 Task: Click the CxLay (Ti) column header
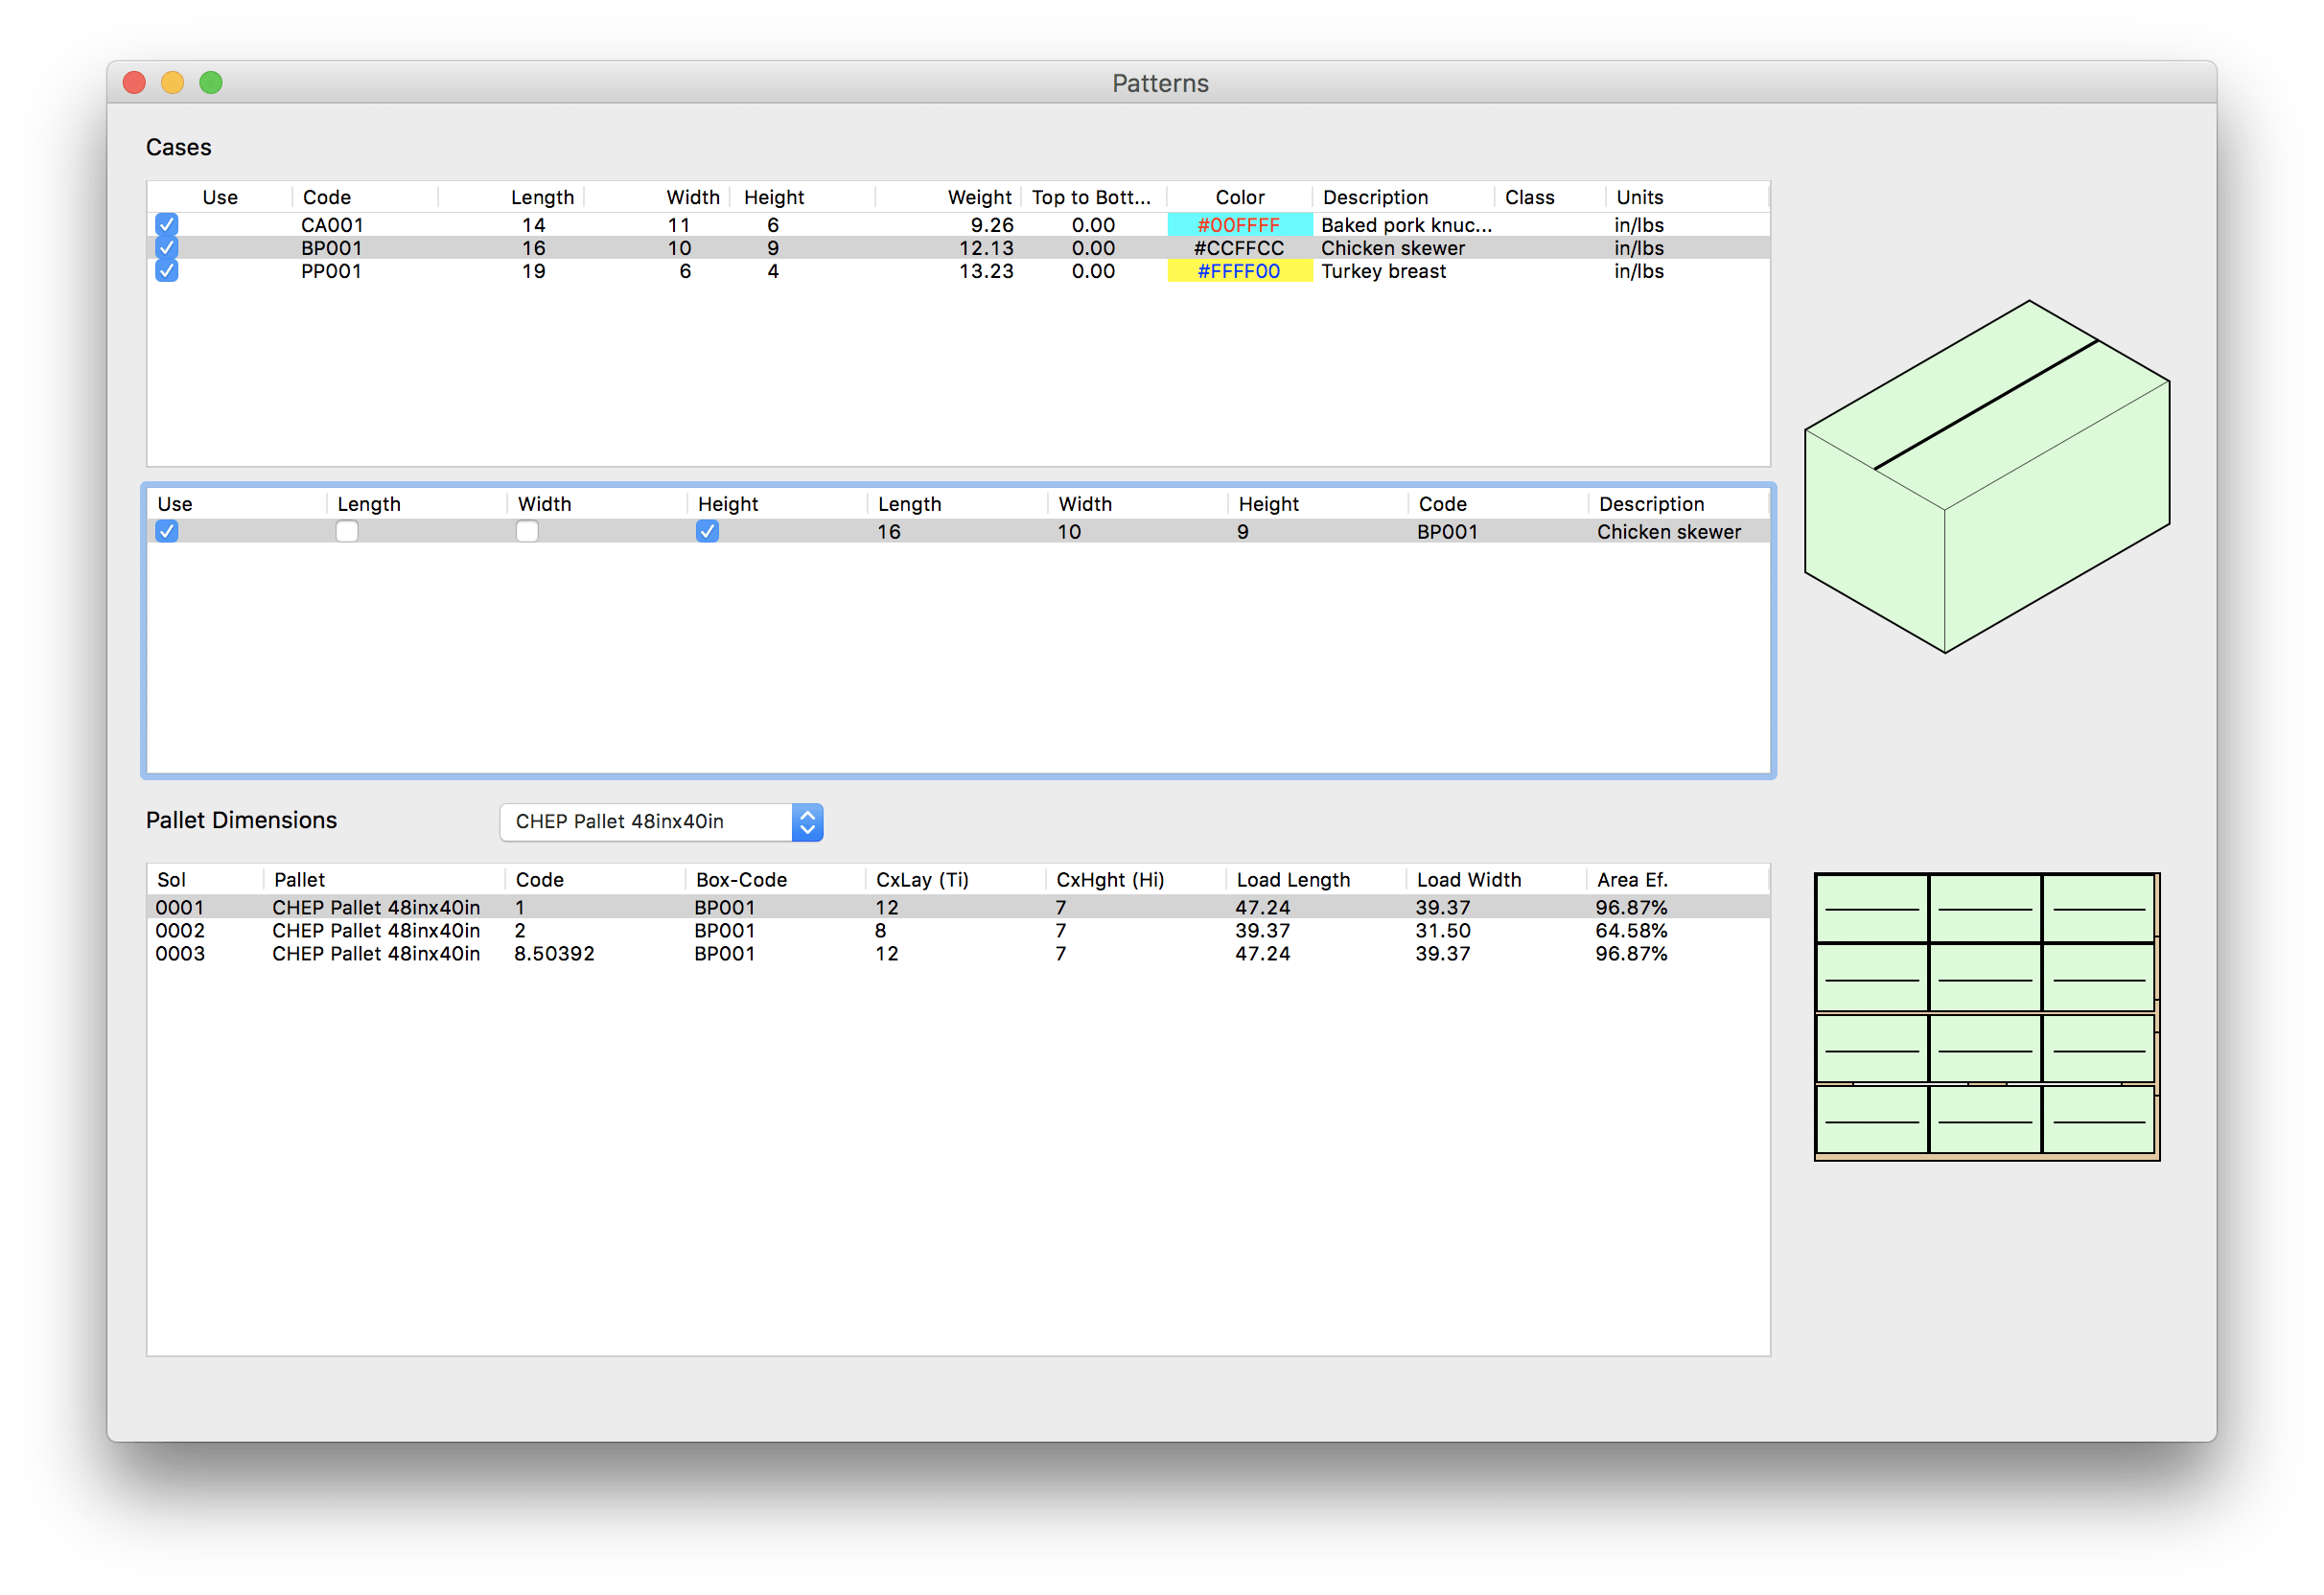pyautogui.click(x=922, y=879)
